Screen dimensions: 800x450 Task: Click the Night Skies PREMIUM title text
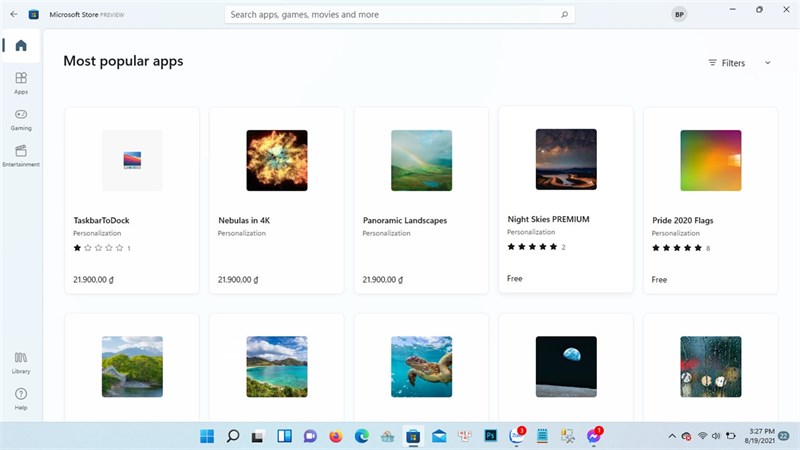pos(548,219)
